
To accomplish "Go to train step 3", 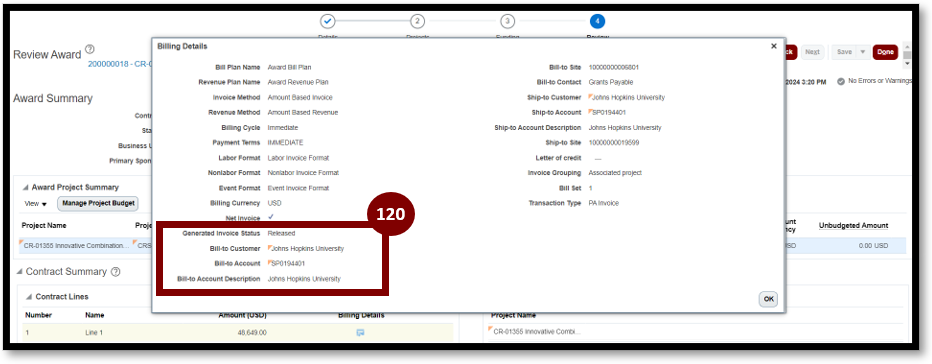I will pyautogui.click(x=507, y=21).
